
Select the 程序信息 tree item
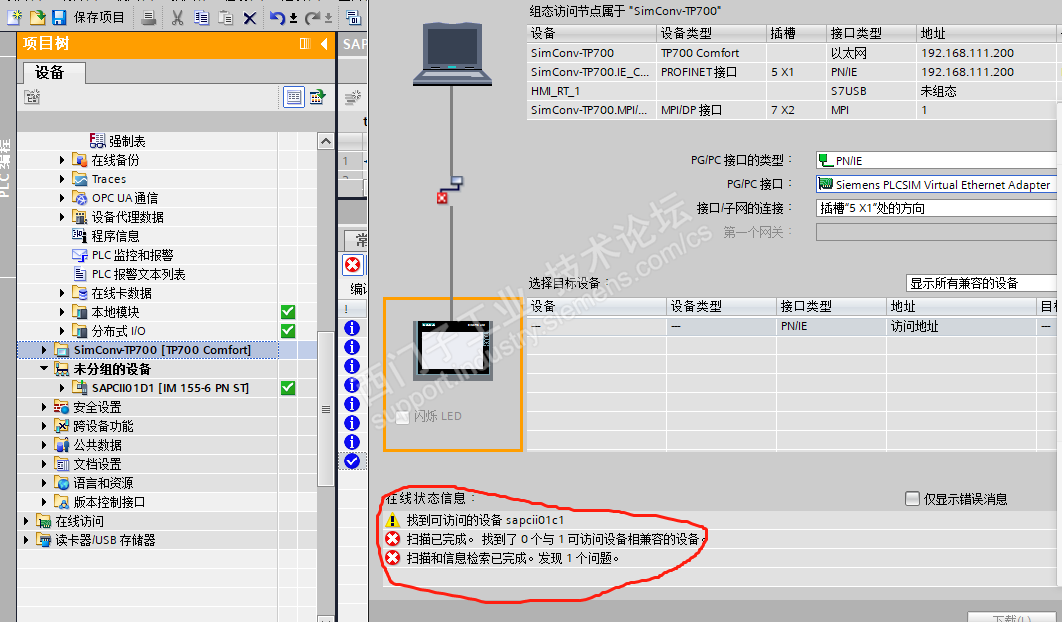[115, 236]
